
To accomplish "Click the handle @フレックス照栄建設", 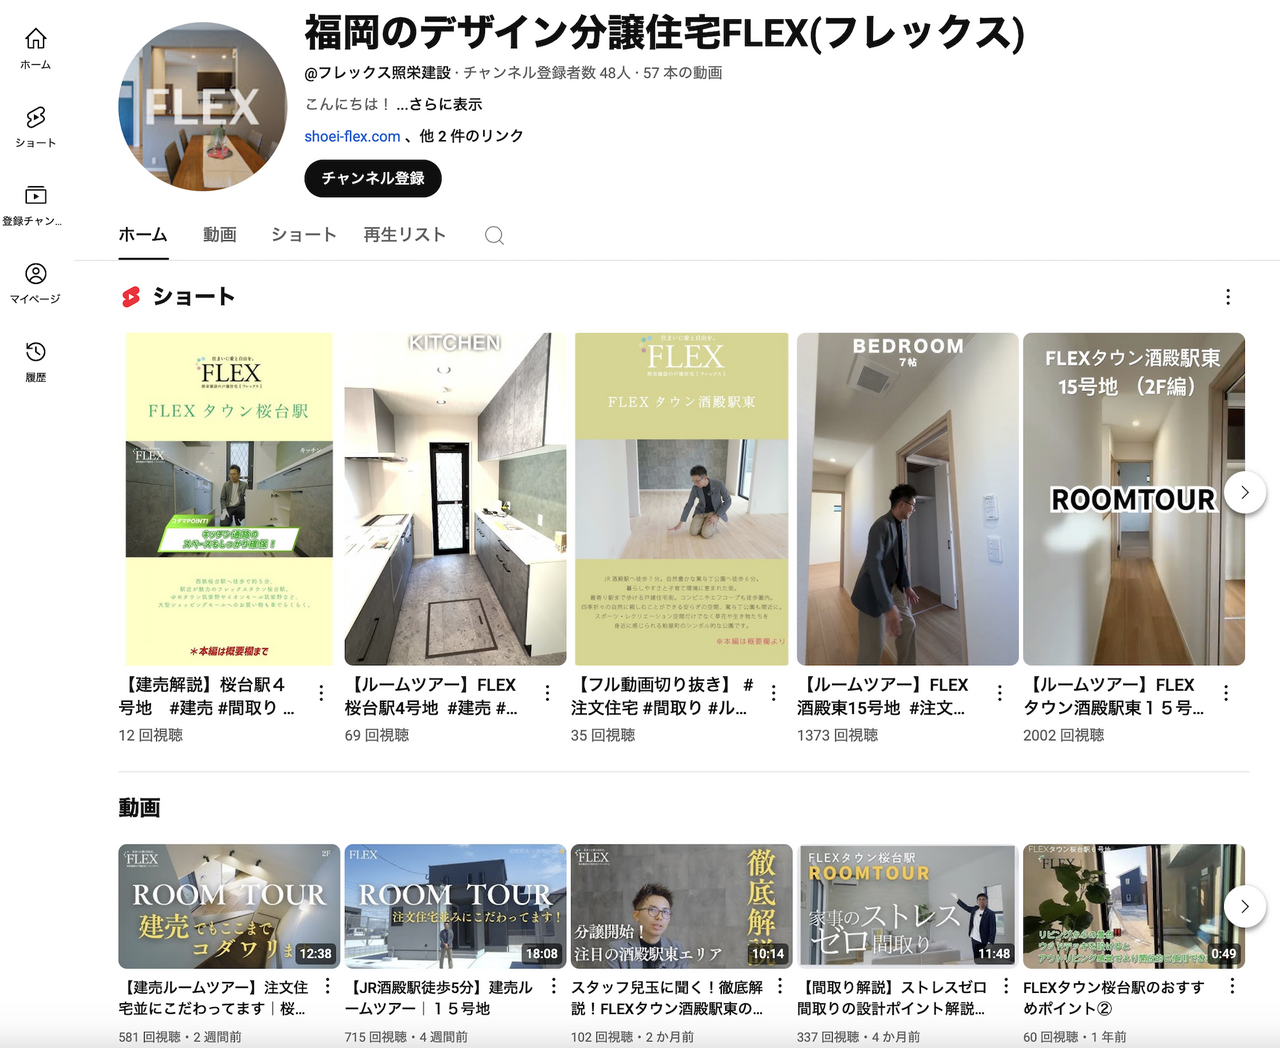I will (378, 73).
